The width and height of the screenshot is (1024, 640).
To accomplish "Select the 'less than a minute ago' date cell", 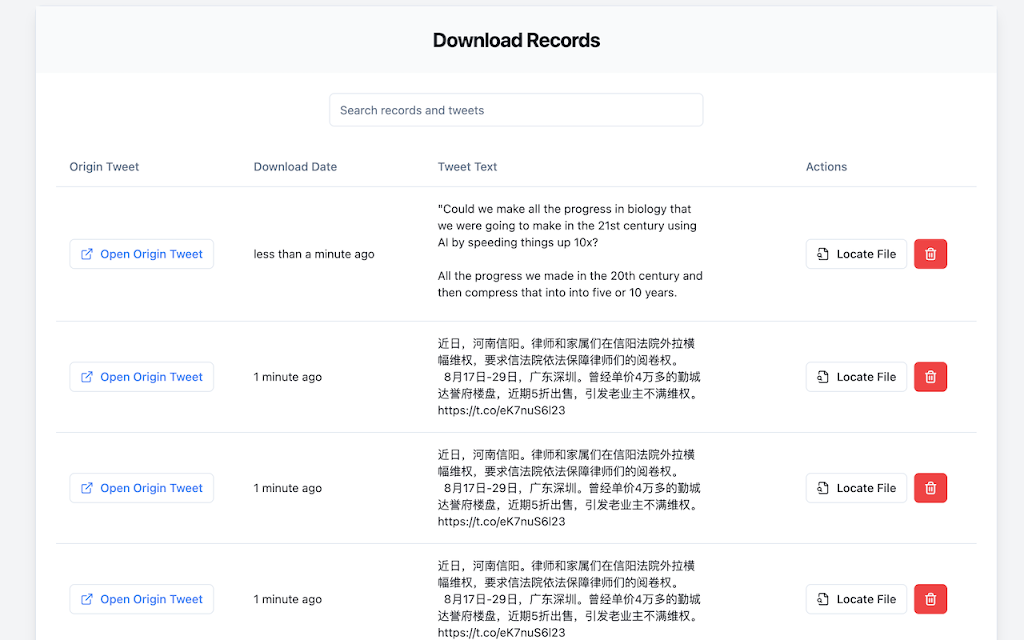I will point(314,254).
